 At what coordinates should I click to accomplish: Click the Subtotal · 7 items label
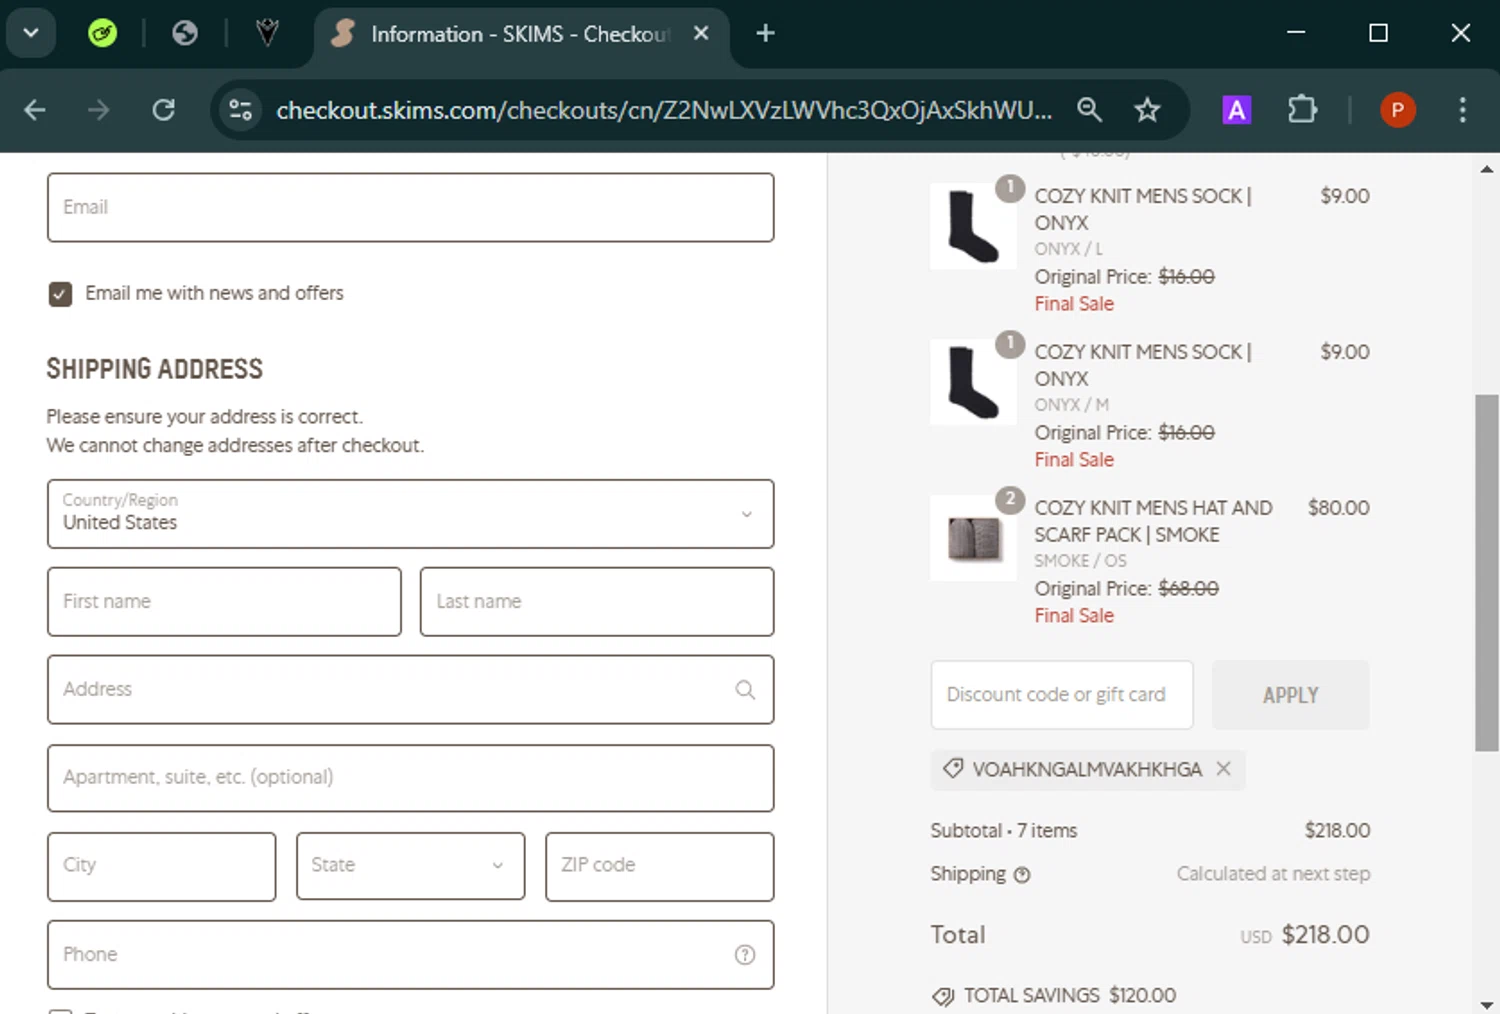[1004, 831]
